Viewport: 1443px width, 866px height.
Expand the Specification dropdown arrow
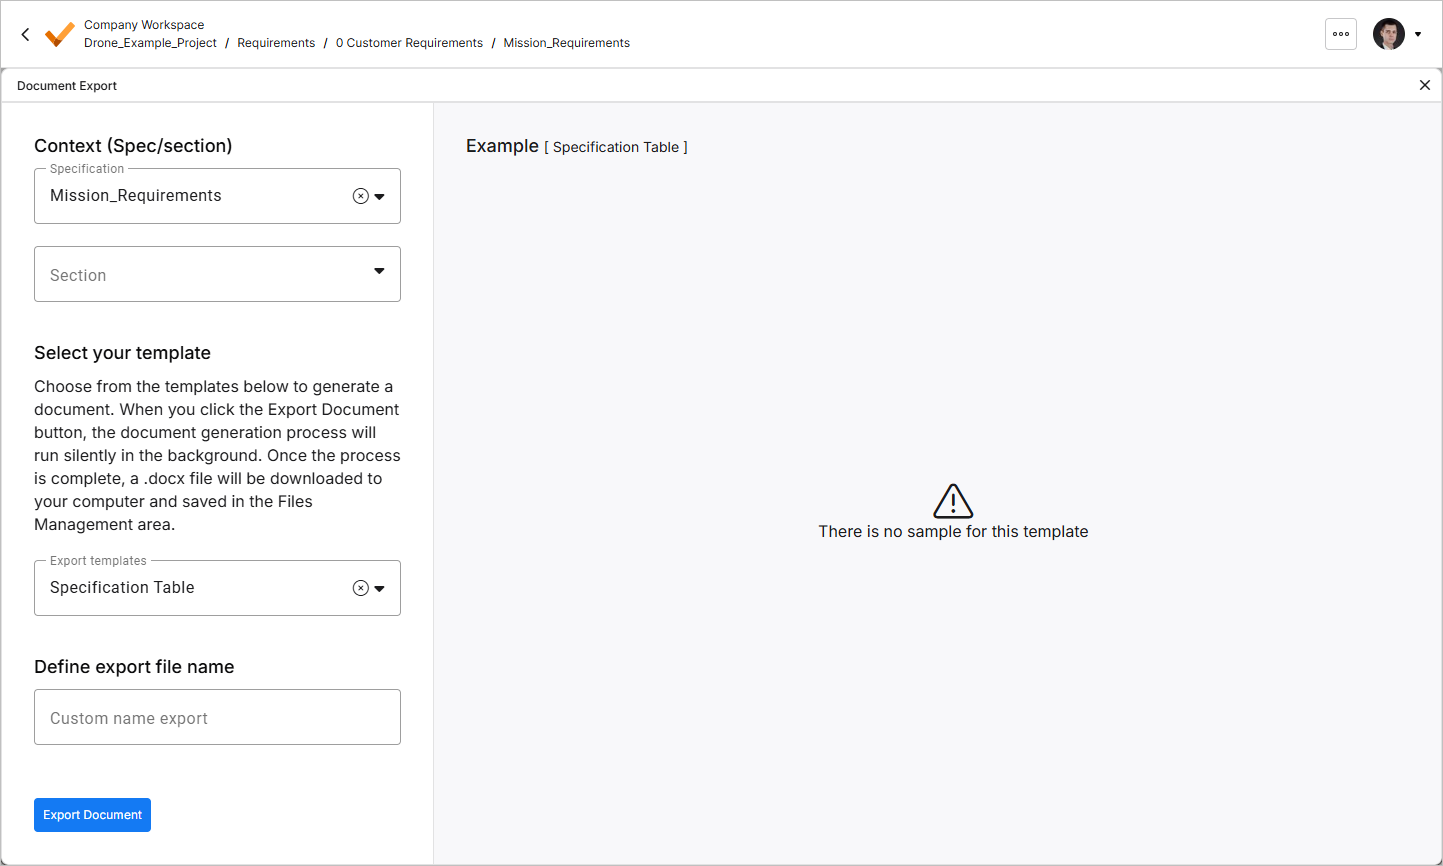click(380, 196)
